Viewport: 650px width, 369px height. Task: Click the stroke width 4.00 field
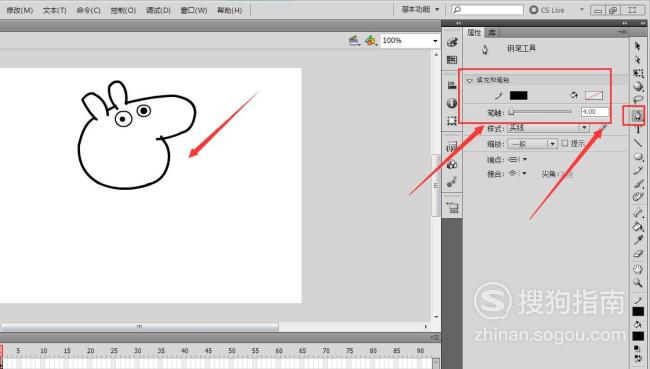click(x=595, y=112)
